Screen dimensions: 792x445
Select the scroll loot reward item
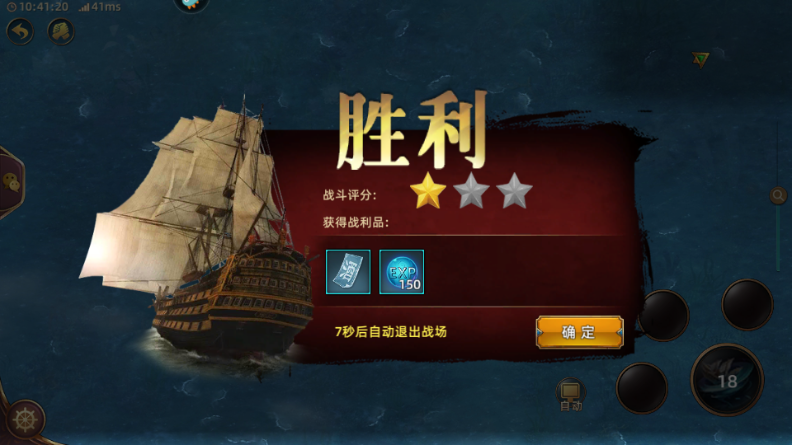point(348,272)
